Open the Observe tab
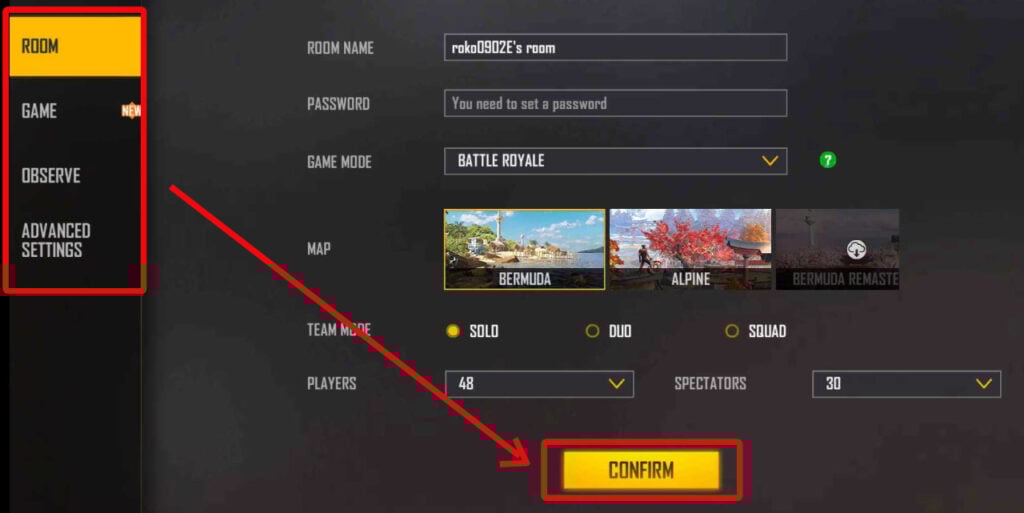Image resolution: width=1024 pixels, height=513 pixels. (75, 176)
